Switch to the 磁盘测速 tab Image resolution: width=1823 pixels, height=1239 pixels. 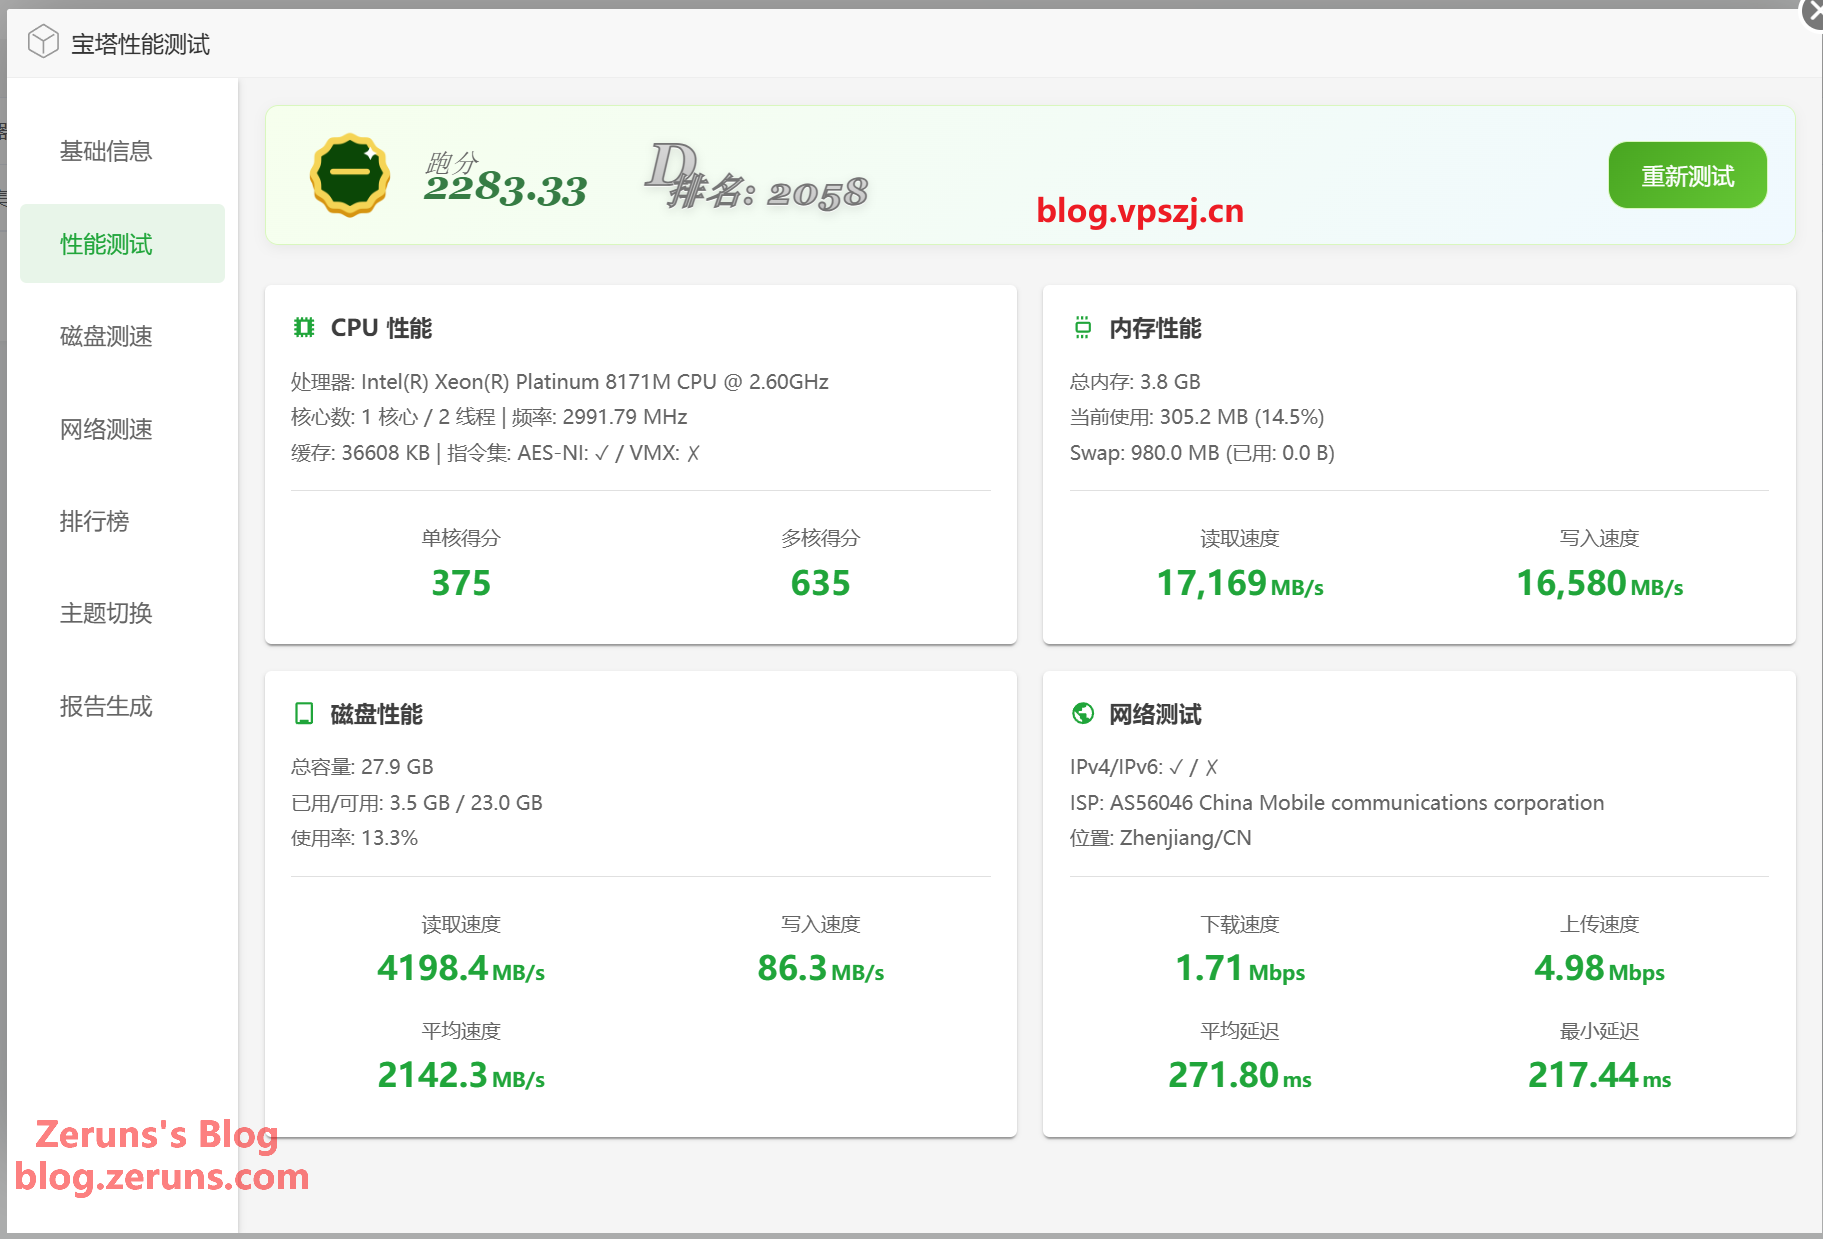[x=106, y=336]
